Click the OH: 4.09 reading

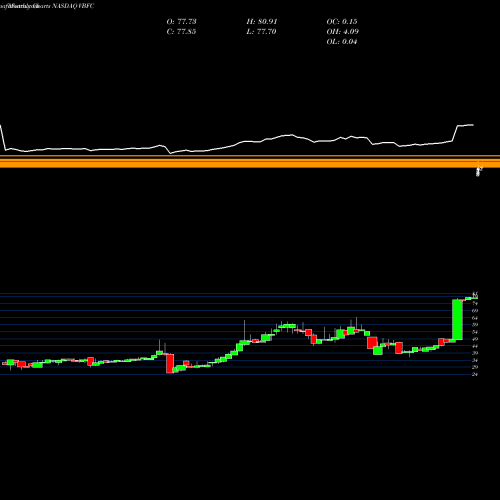(342, 32)
